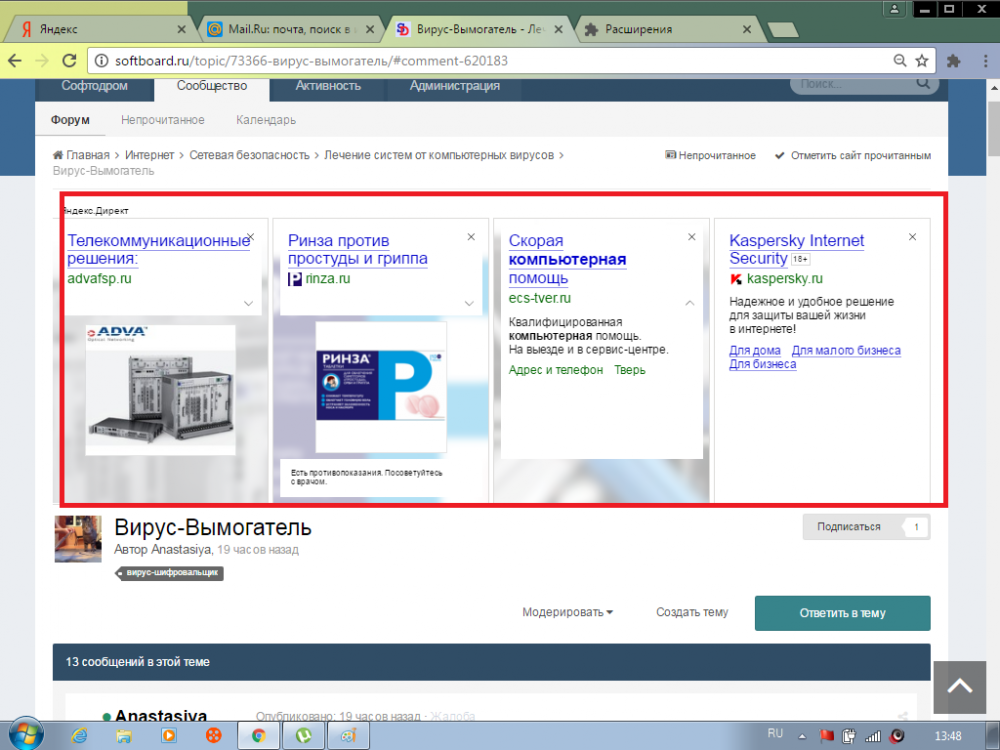The width and height of the screenshot is (1000, 750).
Task: Click the scroll-to-top arrow button
Action: pos(959,687)
